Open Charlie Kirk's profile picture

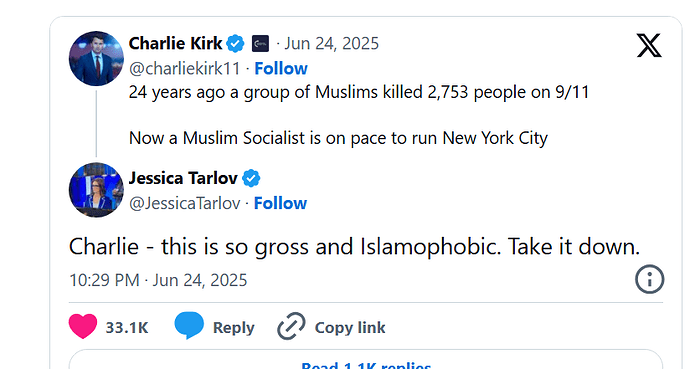click(x=96, y=58)
